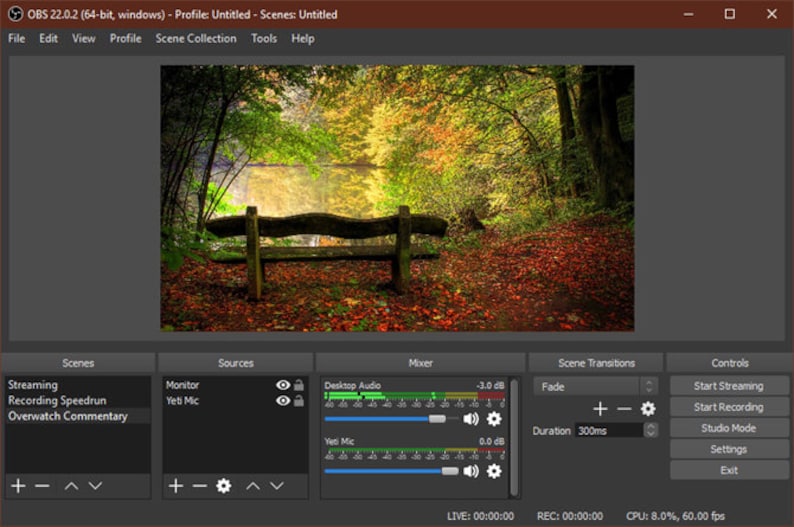Screen dimensions: 794x527
Task: Click Start Streaming button
Action: coord(729,386)
